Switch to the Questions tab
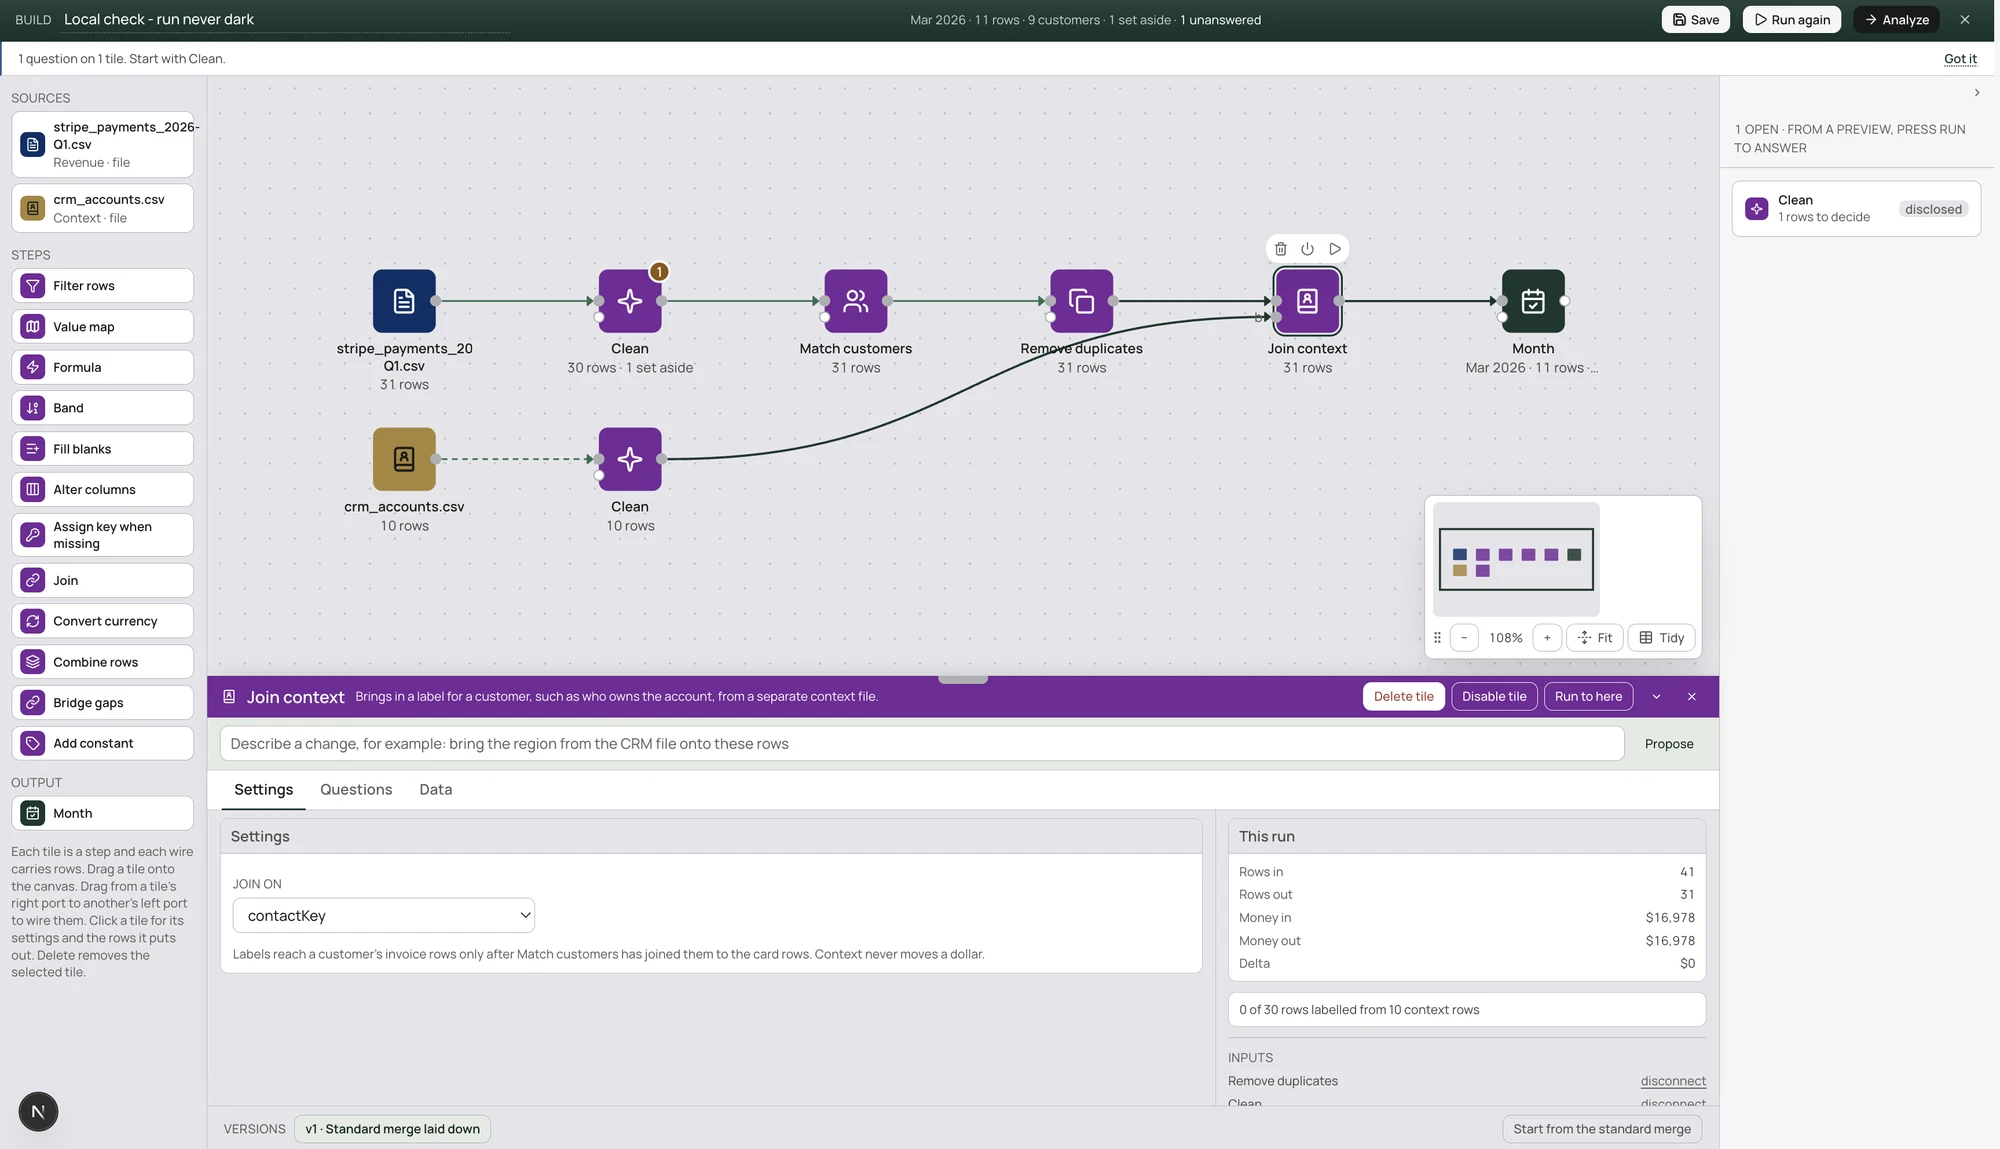 click(356, 790)
